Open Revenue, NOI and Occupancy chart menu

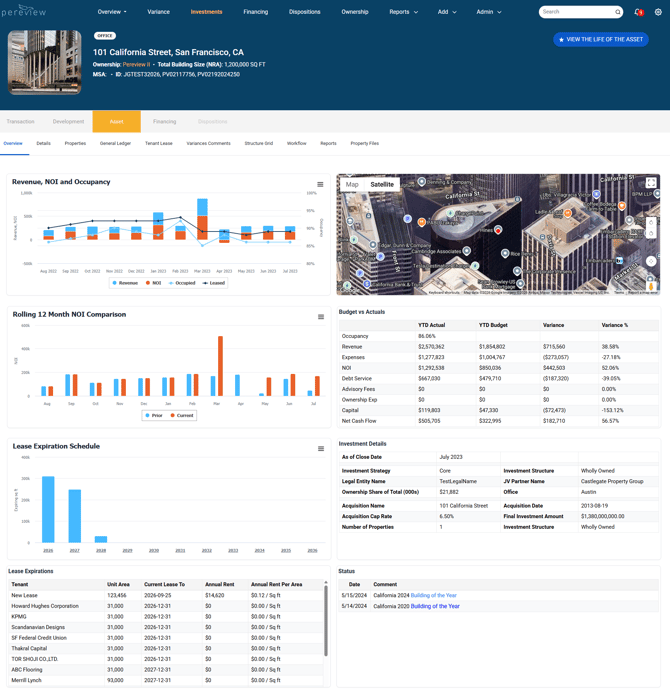click(320, 184)
